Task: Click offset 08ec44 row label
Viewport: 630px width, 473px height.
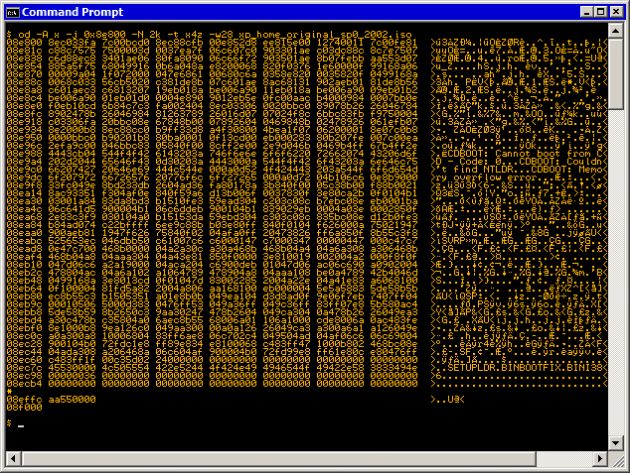Action: 24,352
